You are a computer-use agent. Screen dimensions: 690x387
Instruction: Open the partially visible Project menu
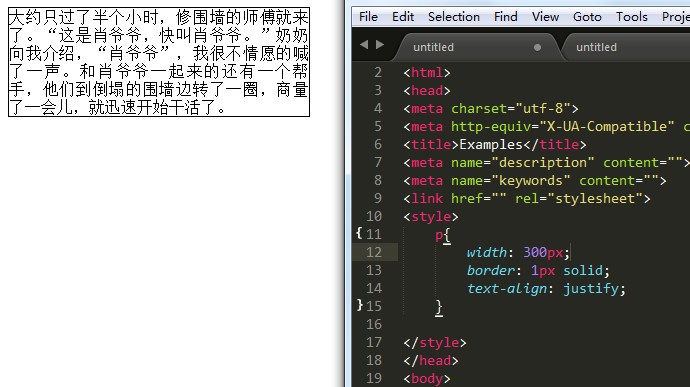(675, 17)
